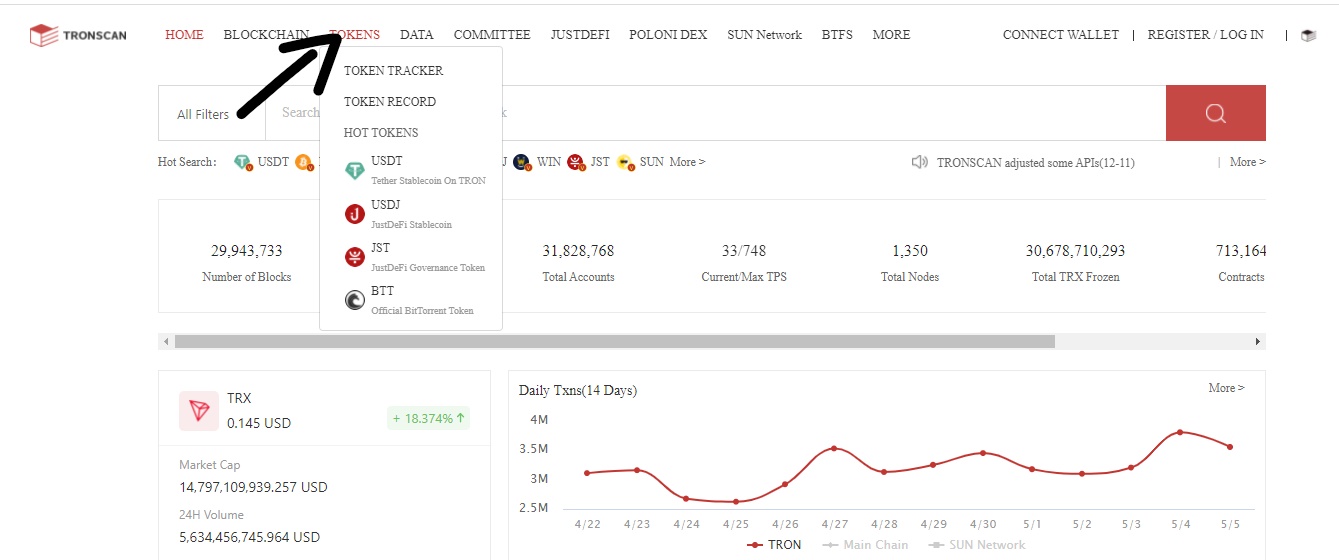
Task: Select TOKEN RECORD menu entry
Action: pyautogui.click(x=390, y=102)
